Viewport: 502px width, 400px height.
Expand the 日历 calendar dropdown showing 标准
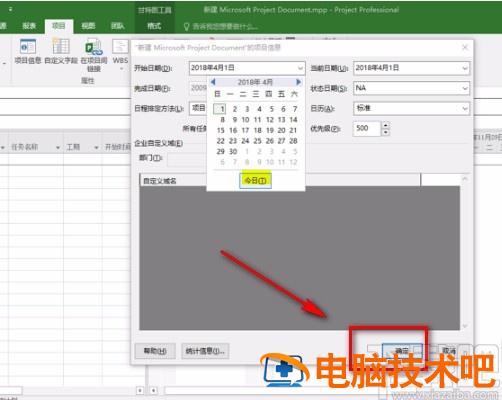pos(465,108)
